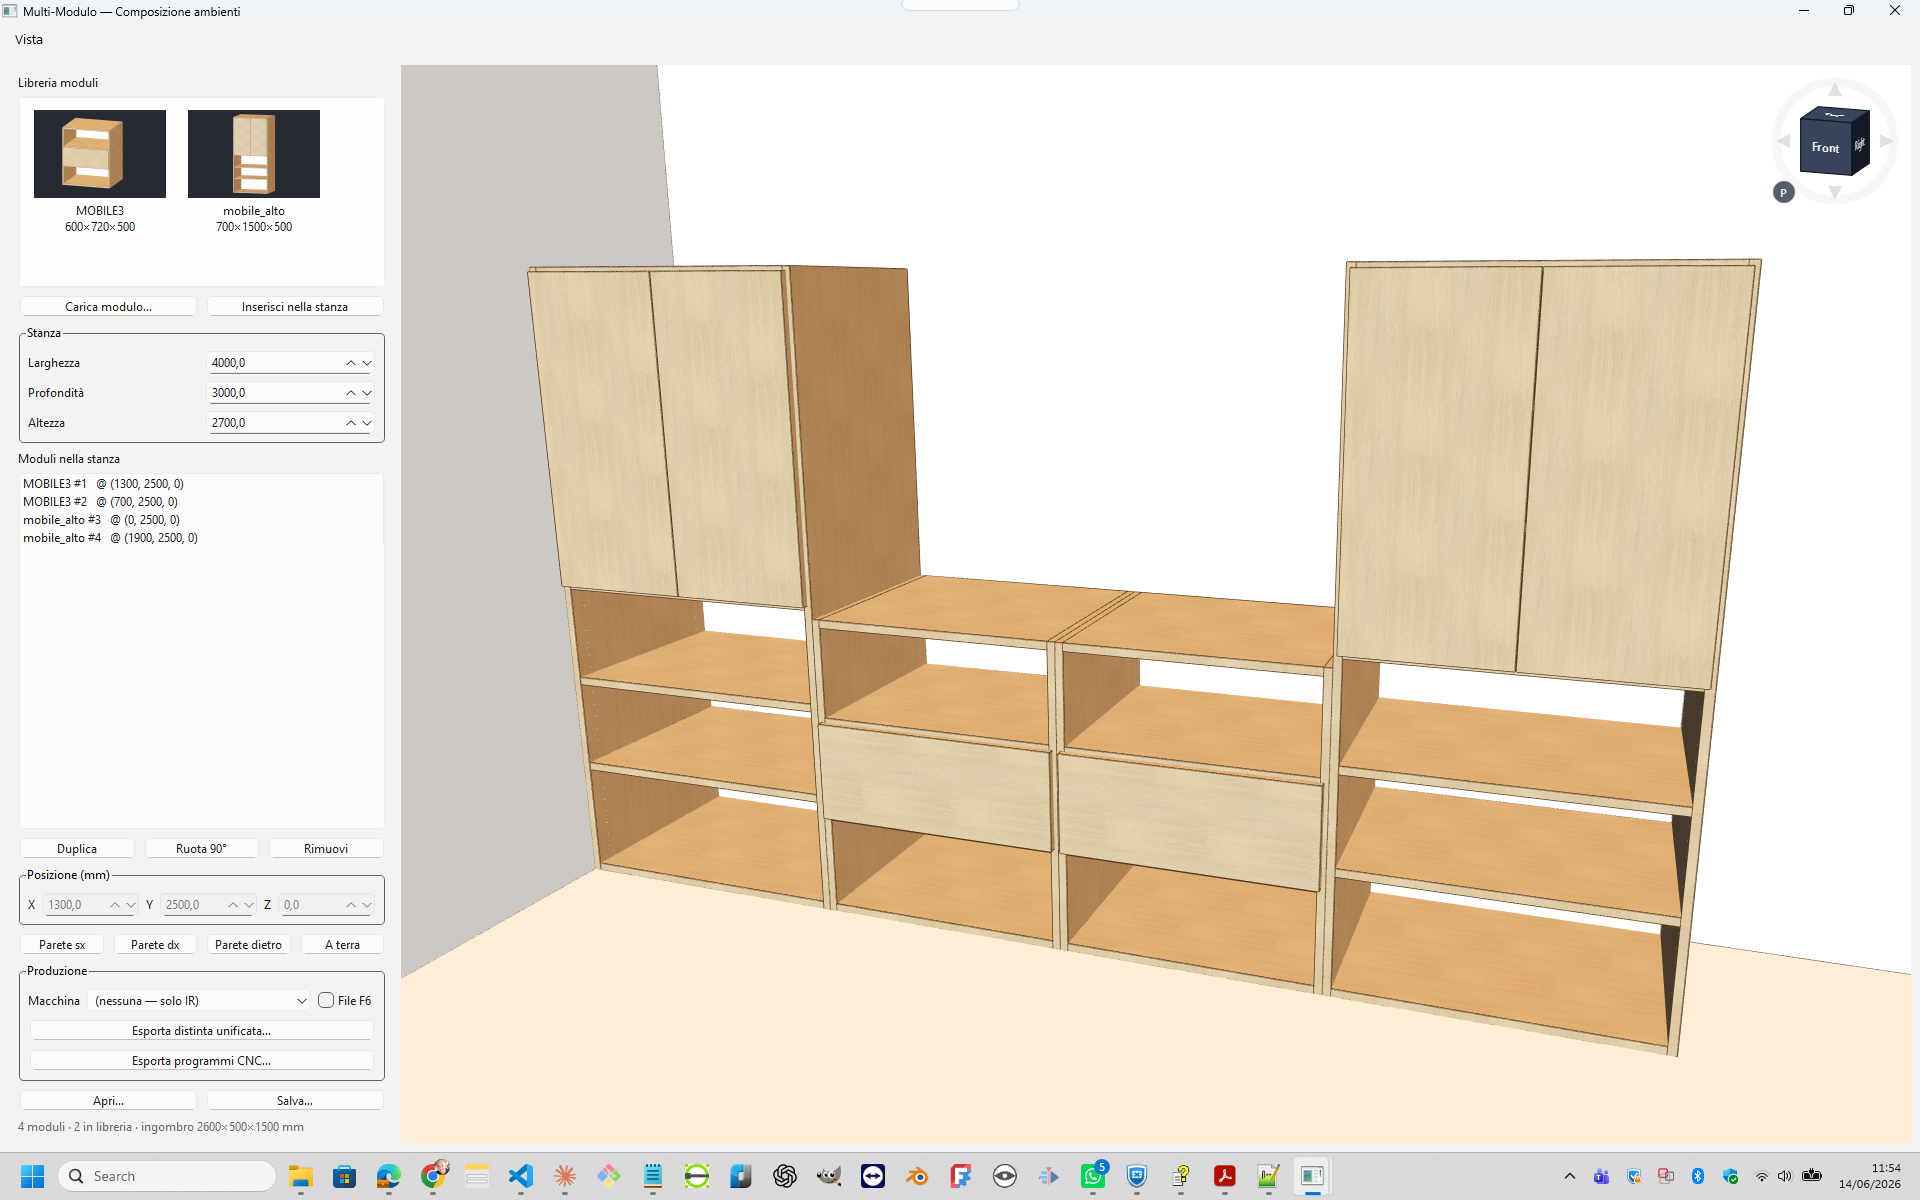
Task: Click the Ruota 90° button
Action: point(201,849)
